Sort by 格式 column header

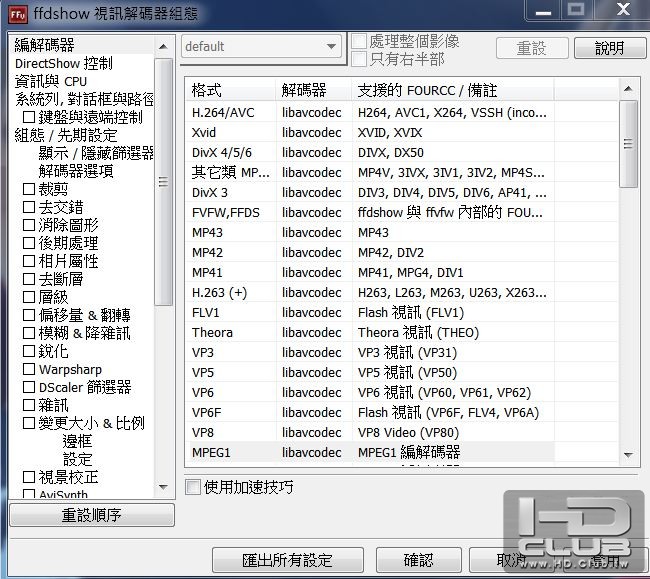pos(230,90)
